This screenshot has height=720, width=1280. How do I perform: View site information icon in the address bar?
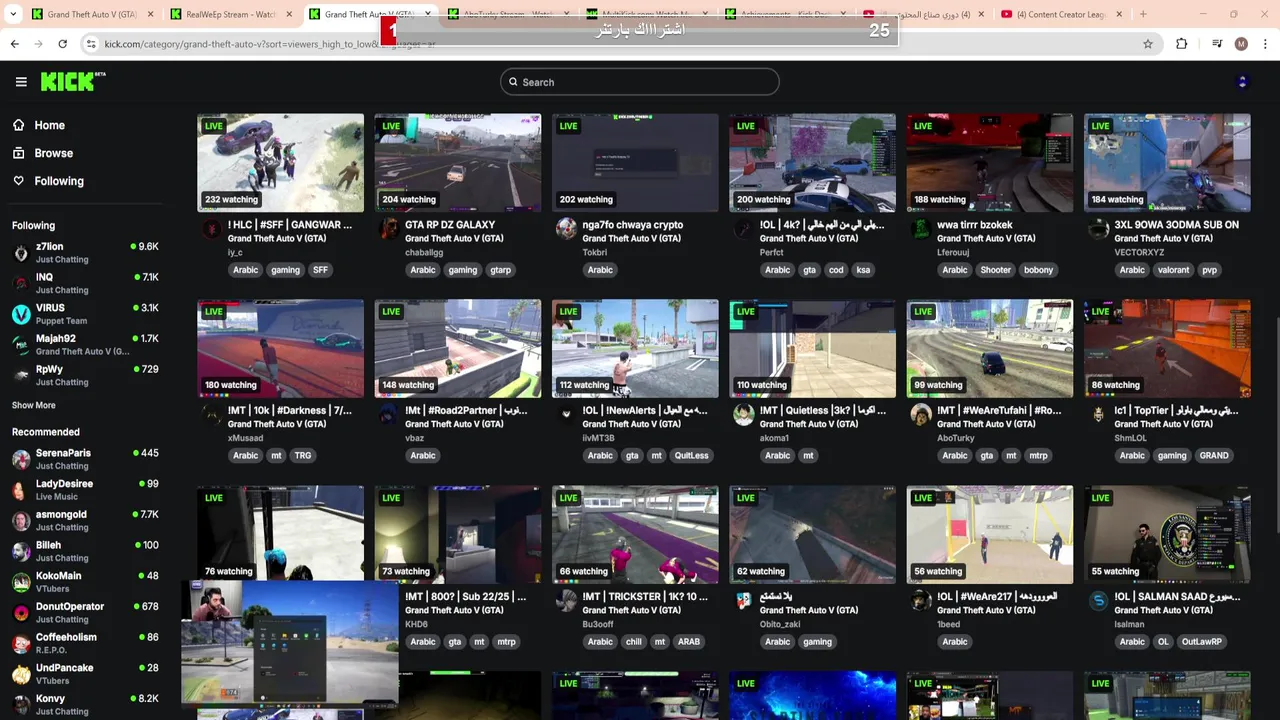point(91,44)
